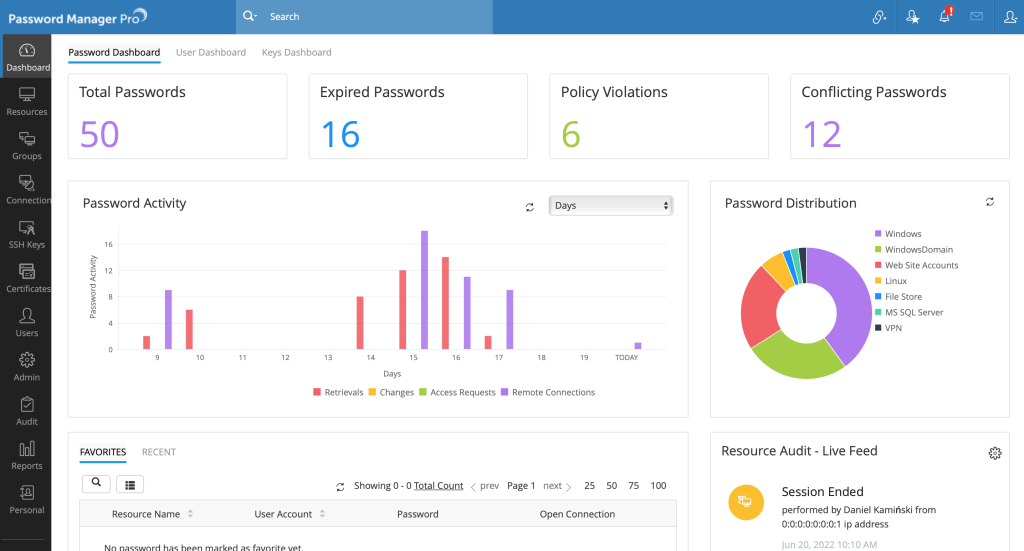Show 25 rows per page
Viewport: 1024px width, 551px height.
point(590,486)
